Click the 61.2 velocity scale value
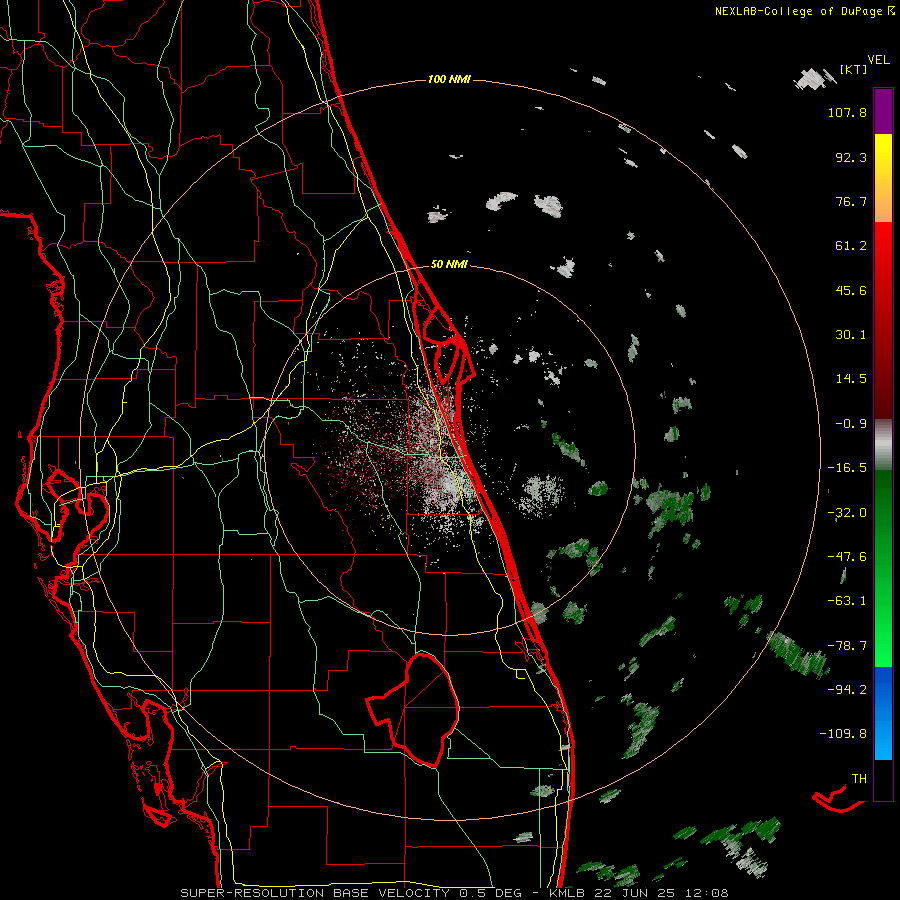The width and height of the screenshot is (900, 900). [x=851, y=246]
